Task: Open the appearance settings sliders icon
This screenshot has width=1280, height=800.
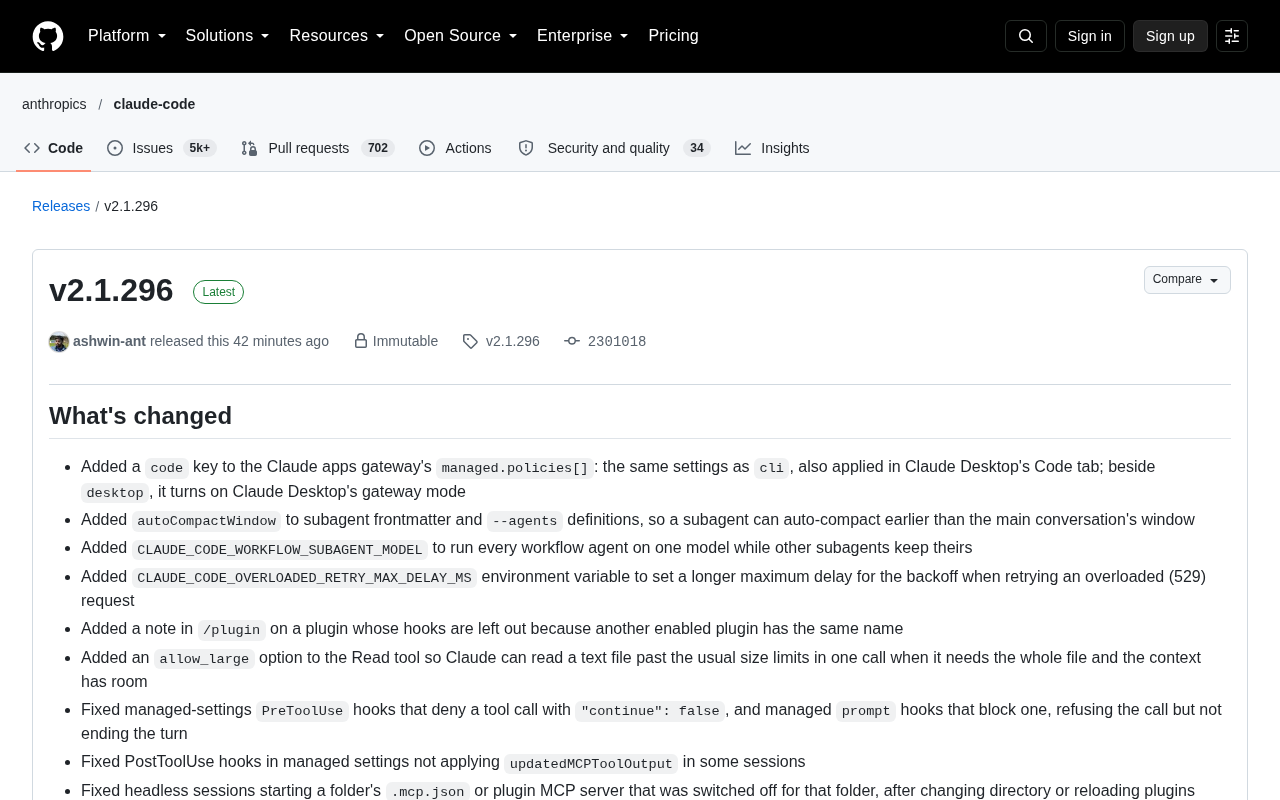Action: pyautogui.click(x=1232, y=36)
